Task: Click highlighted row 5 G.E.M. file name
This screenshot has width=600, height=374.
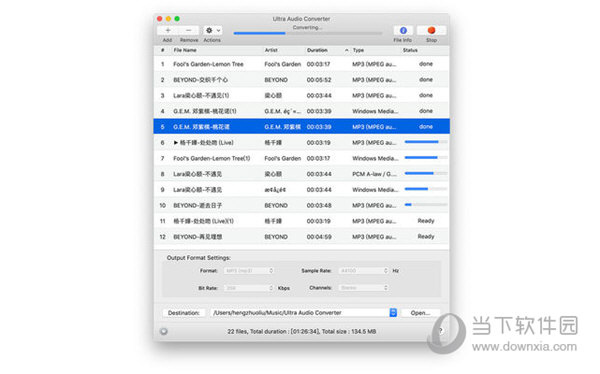Action: tap(201, 127)
